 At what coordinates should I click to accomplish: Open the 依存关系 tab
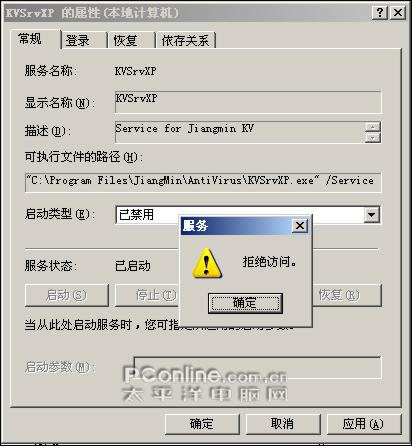coord(186,41)
